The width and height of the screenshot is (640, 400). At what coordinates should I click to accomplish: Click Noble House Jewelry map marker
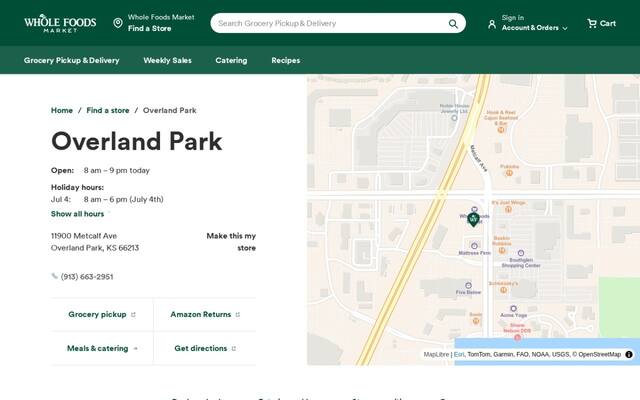click(x=454, y=118)
